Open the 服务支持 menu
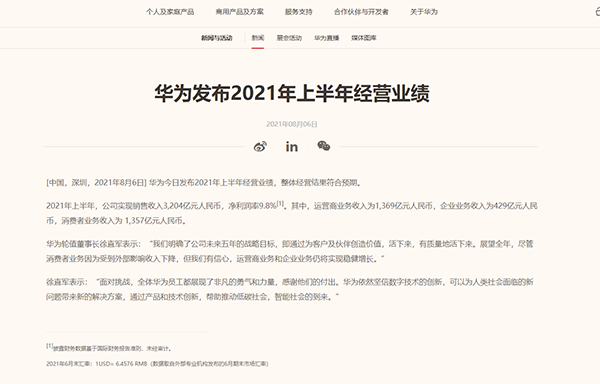 coord(298,12)
